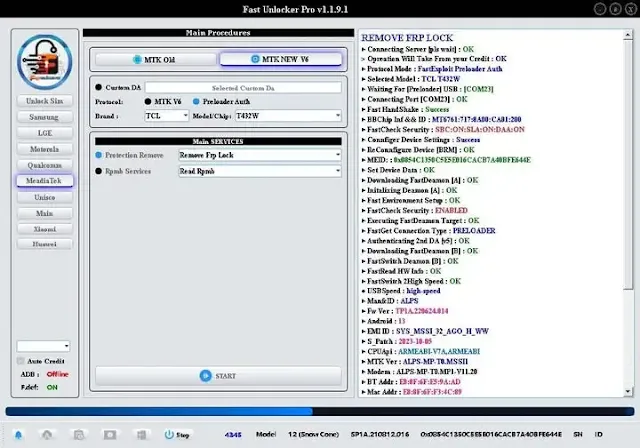Click the USBSpeed high-speed log line

[401, 291]
